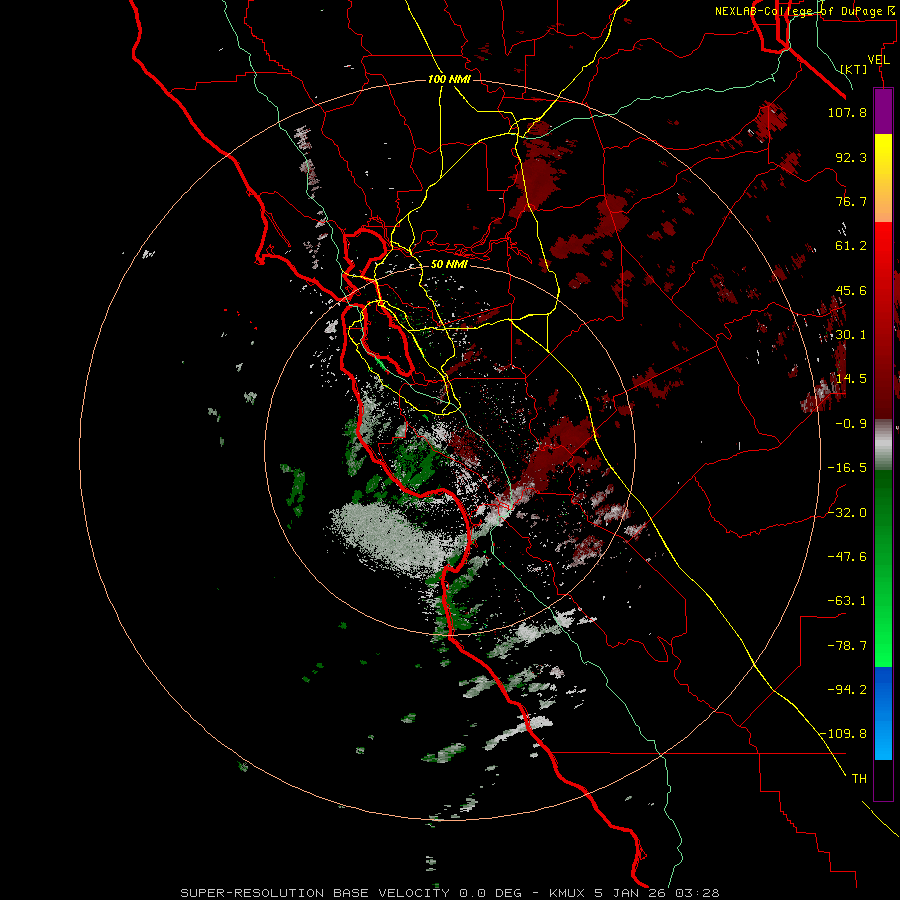
Task: Click the 45.6 legend value
Action: (851, 290)
